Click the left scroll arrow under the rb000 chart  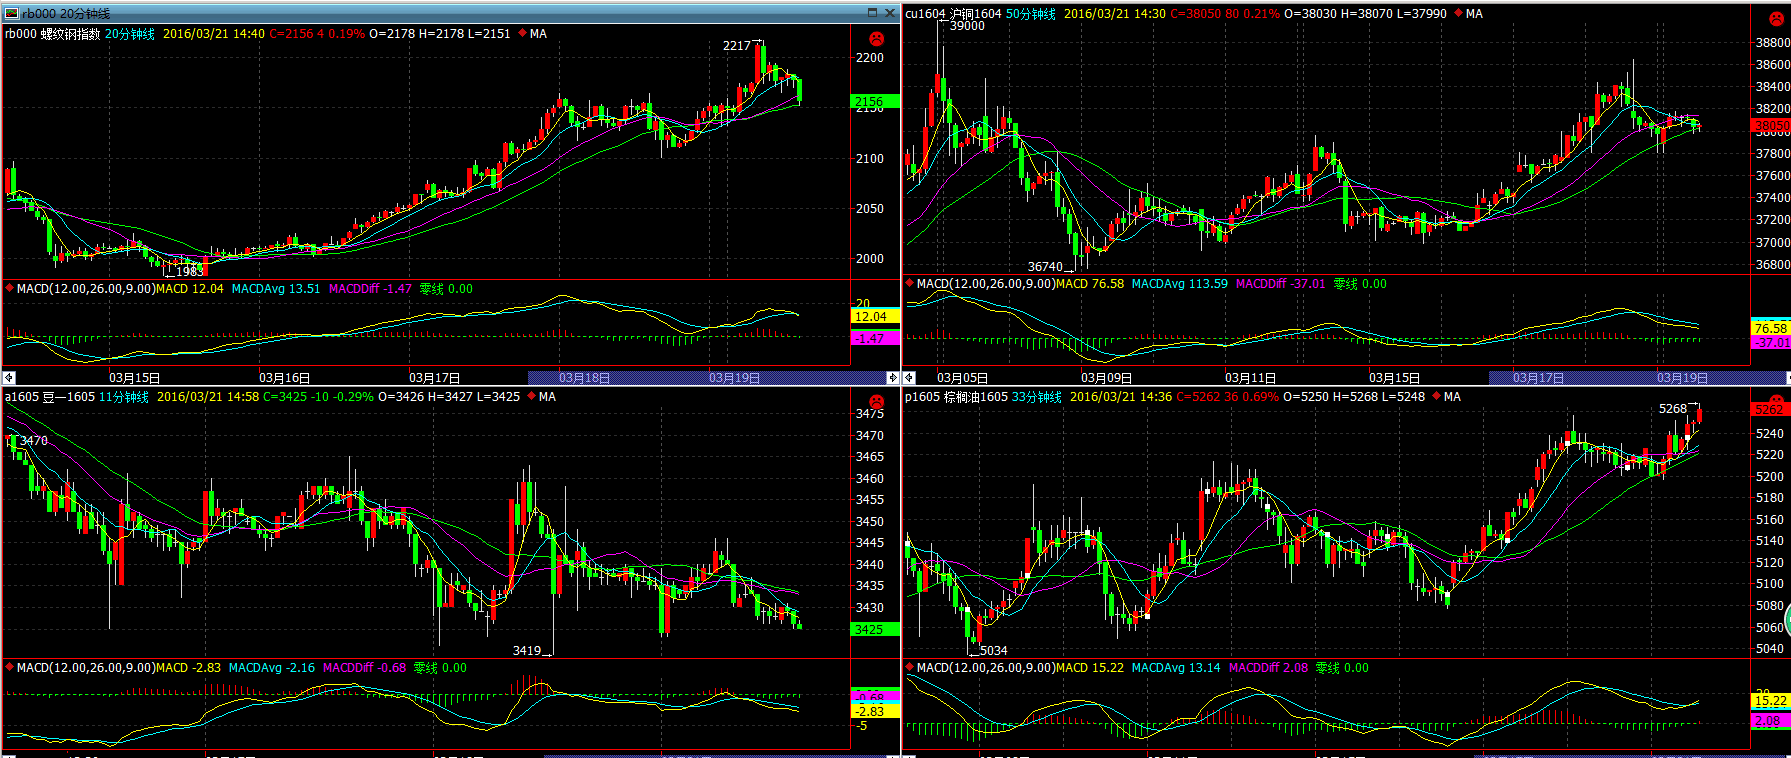[9, 377]
